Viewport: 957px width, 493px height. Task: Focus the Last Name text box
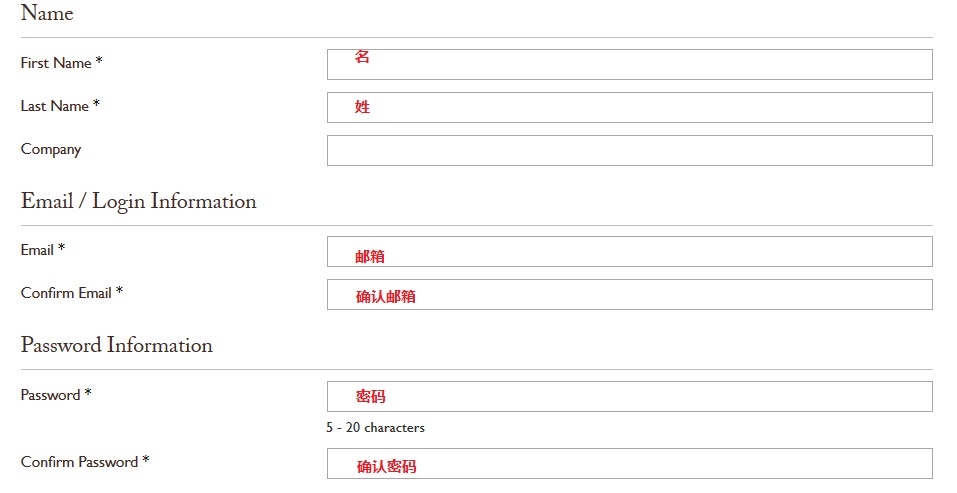(x=629, y=107)
